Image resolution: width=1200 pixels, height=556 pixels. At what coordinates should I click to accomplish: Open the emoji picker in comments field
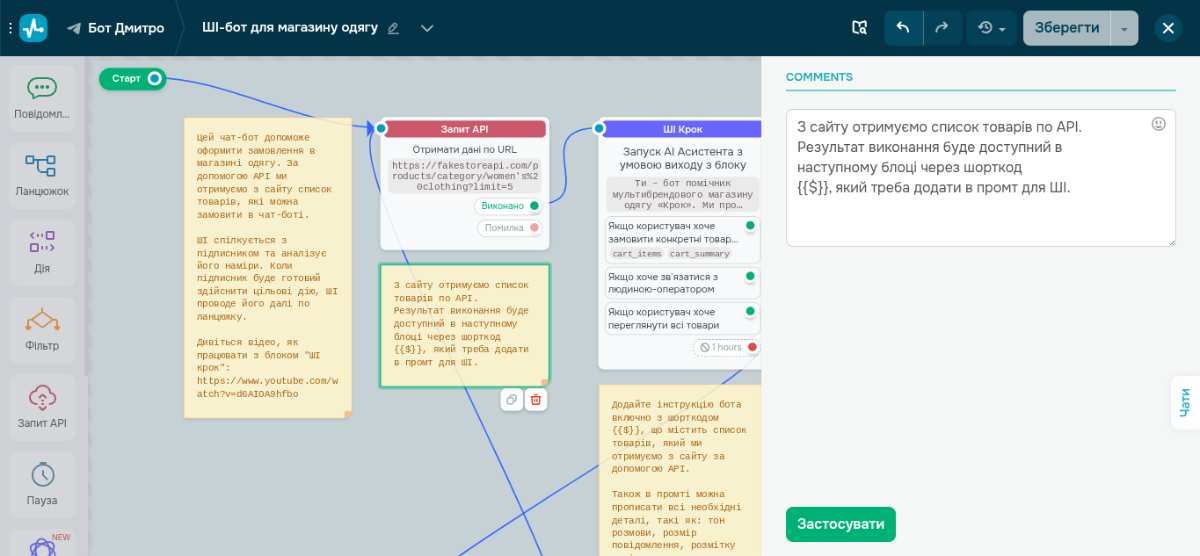pos(1159,124)
